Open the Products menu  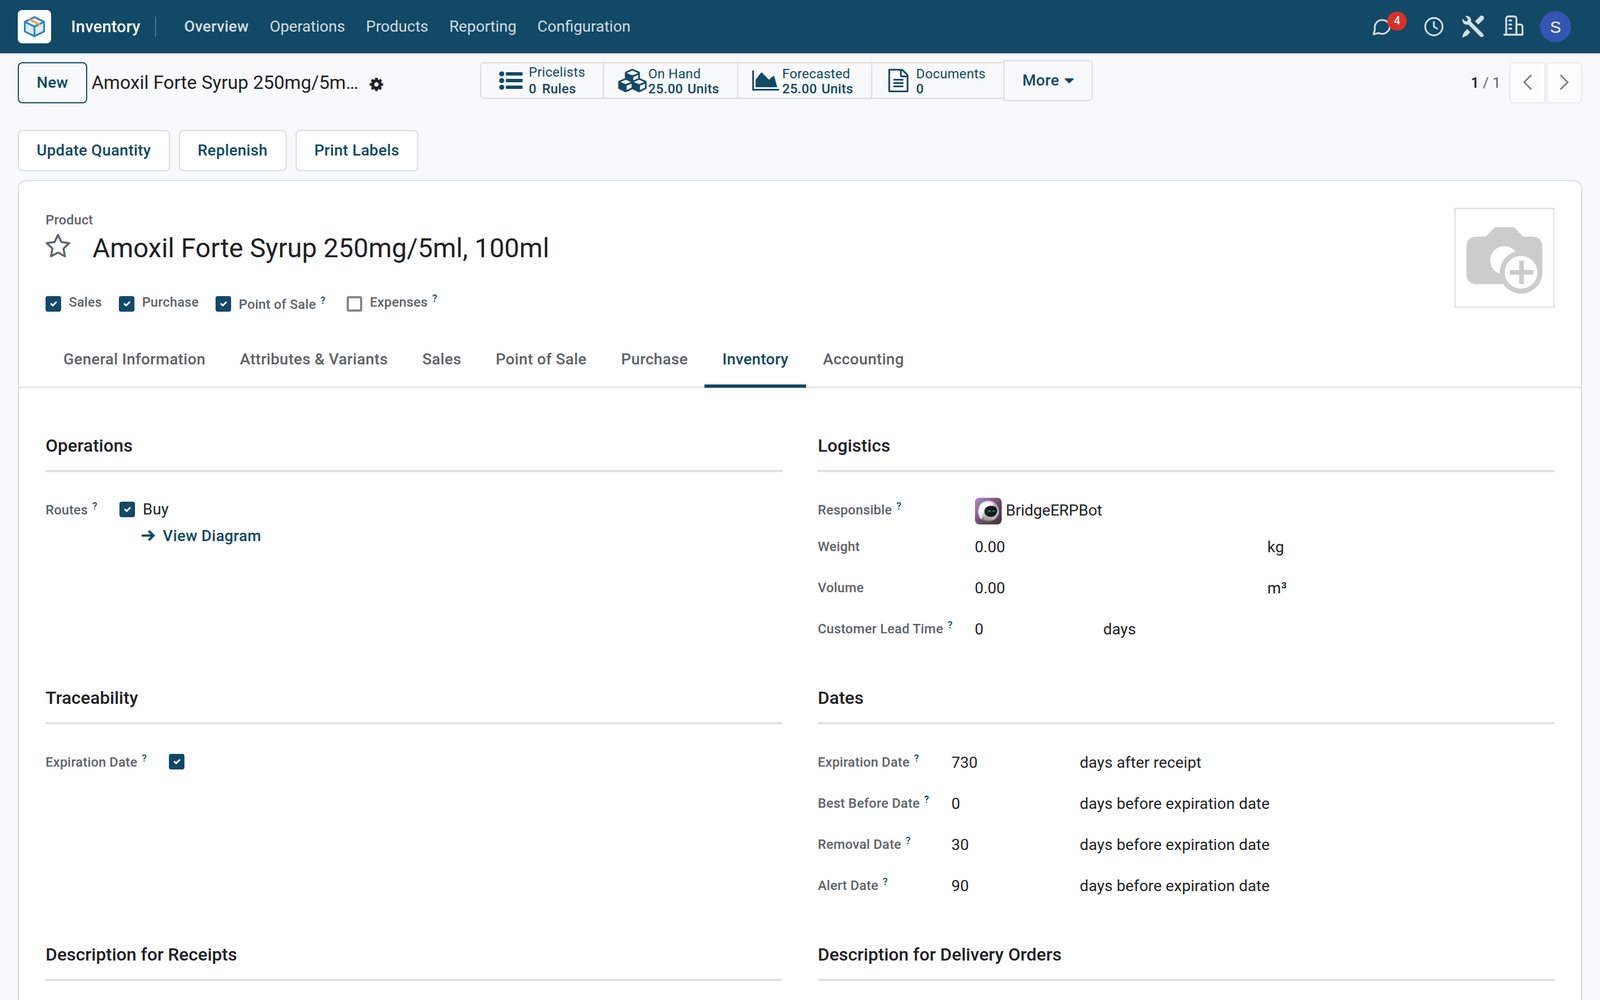[x=397, y=27]
